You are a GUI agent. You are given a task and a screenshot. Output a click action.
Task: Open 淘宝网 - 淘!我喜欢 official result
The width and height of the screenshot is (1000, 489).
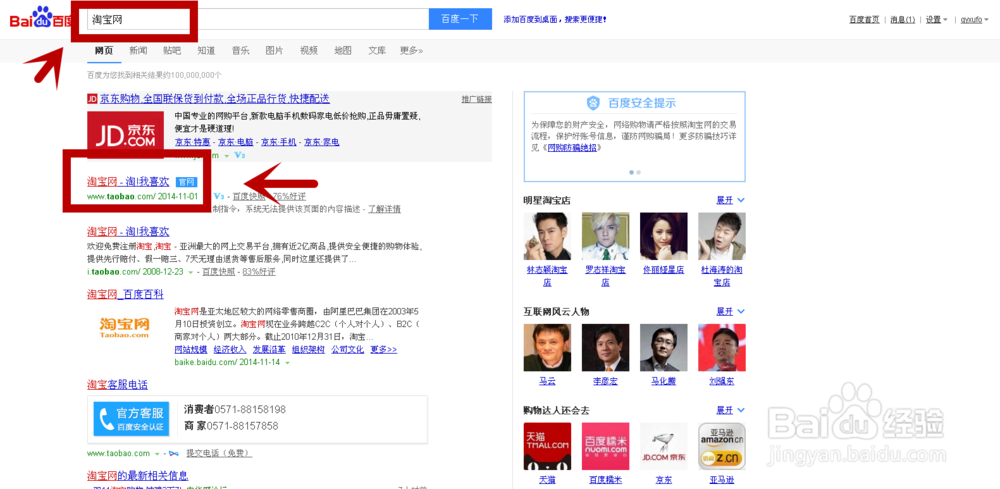[x=128, y=182]
